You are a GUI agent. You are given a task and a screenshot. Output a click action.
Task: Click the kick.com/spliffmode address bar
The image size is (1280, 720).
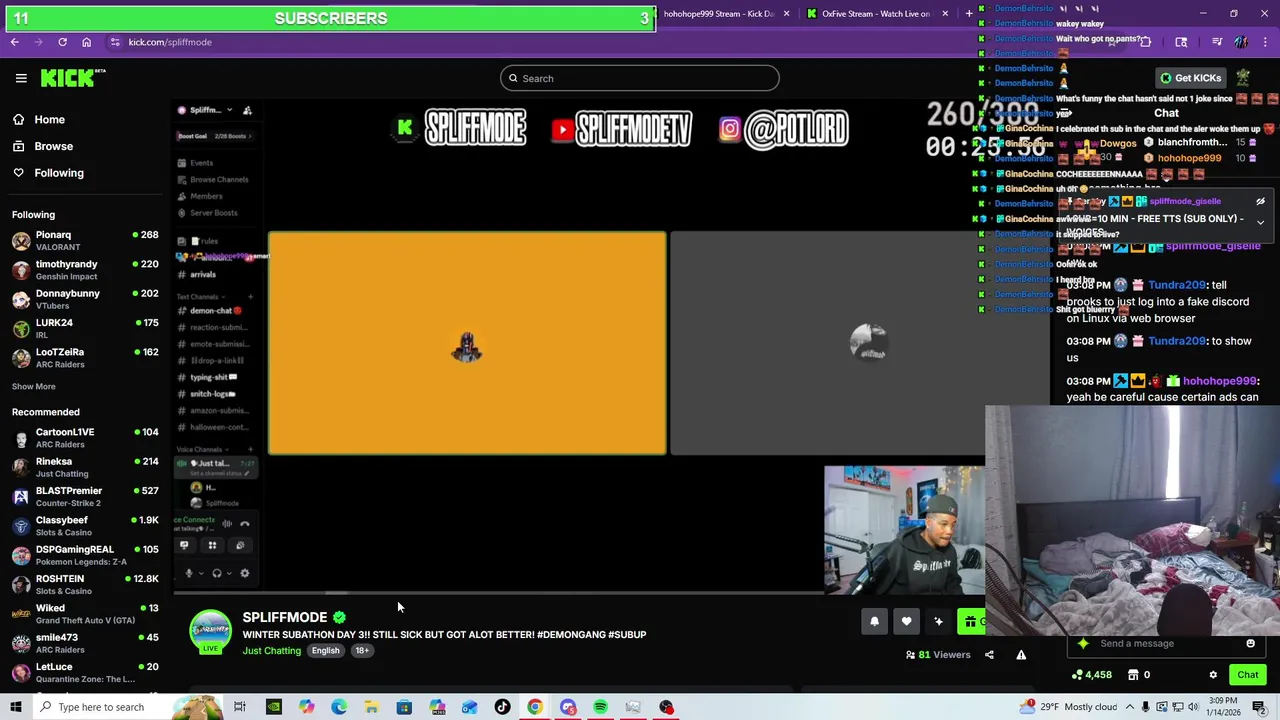(x=170, y=42)
